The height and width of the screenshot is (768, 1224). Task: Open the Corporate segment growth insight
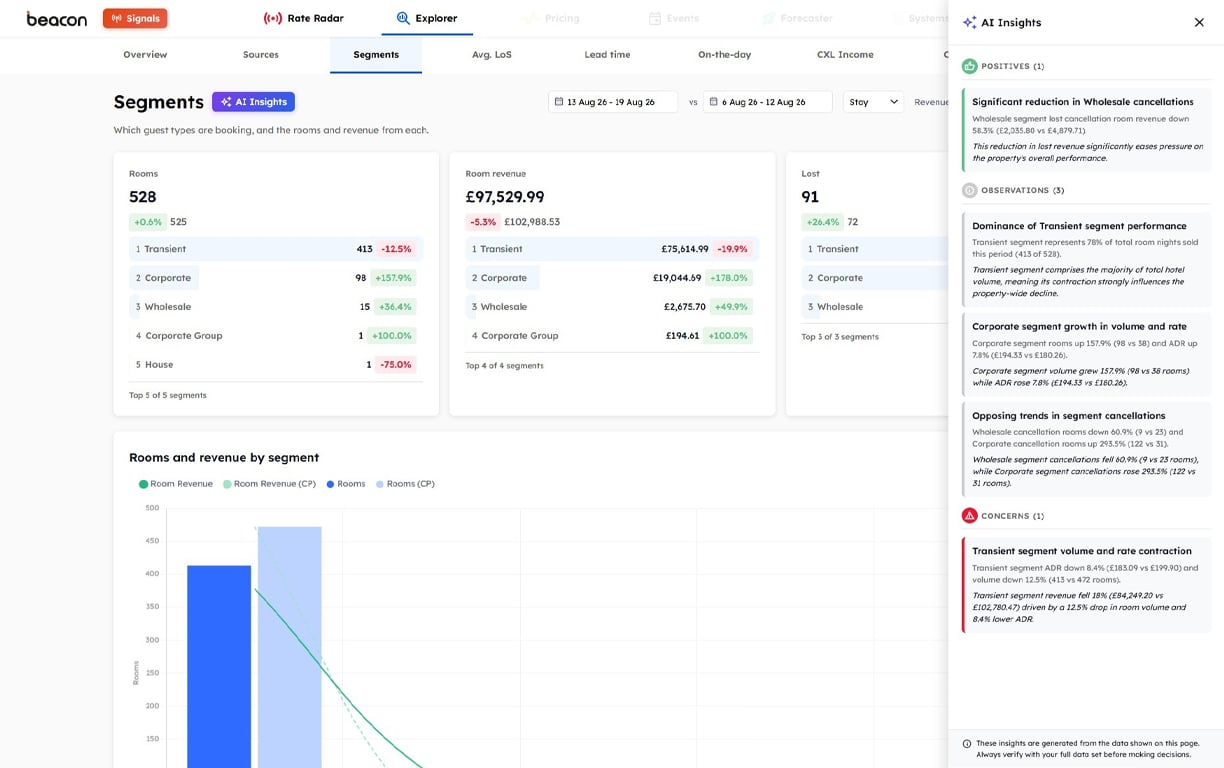[1087, 354]
